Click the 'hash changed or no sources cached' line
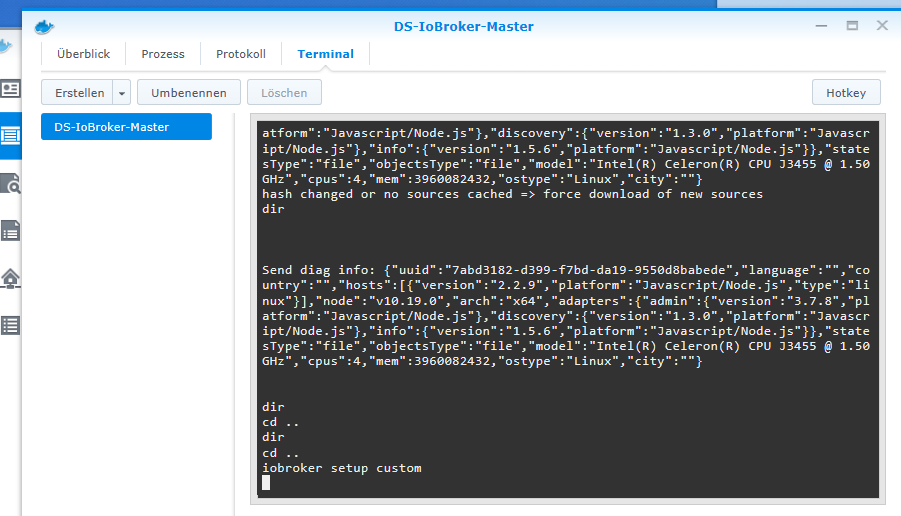 pos(513,194)
